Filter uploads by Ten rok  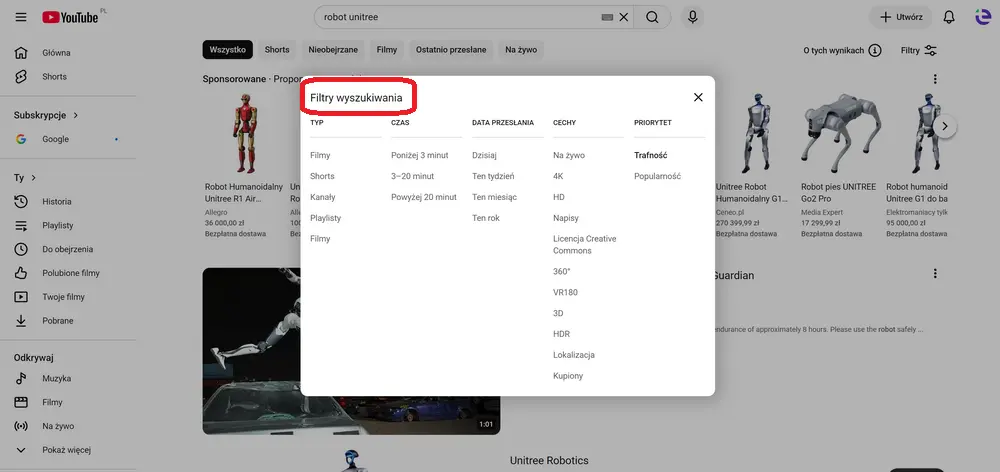point(486,218)
